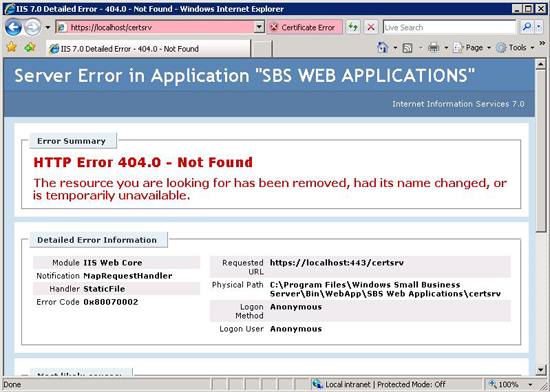Viewport: 550px width, 392px height.
Task: Click the Home page icon
Action: [x=382, y=48]
